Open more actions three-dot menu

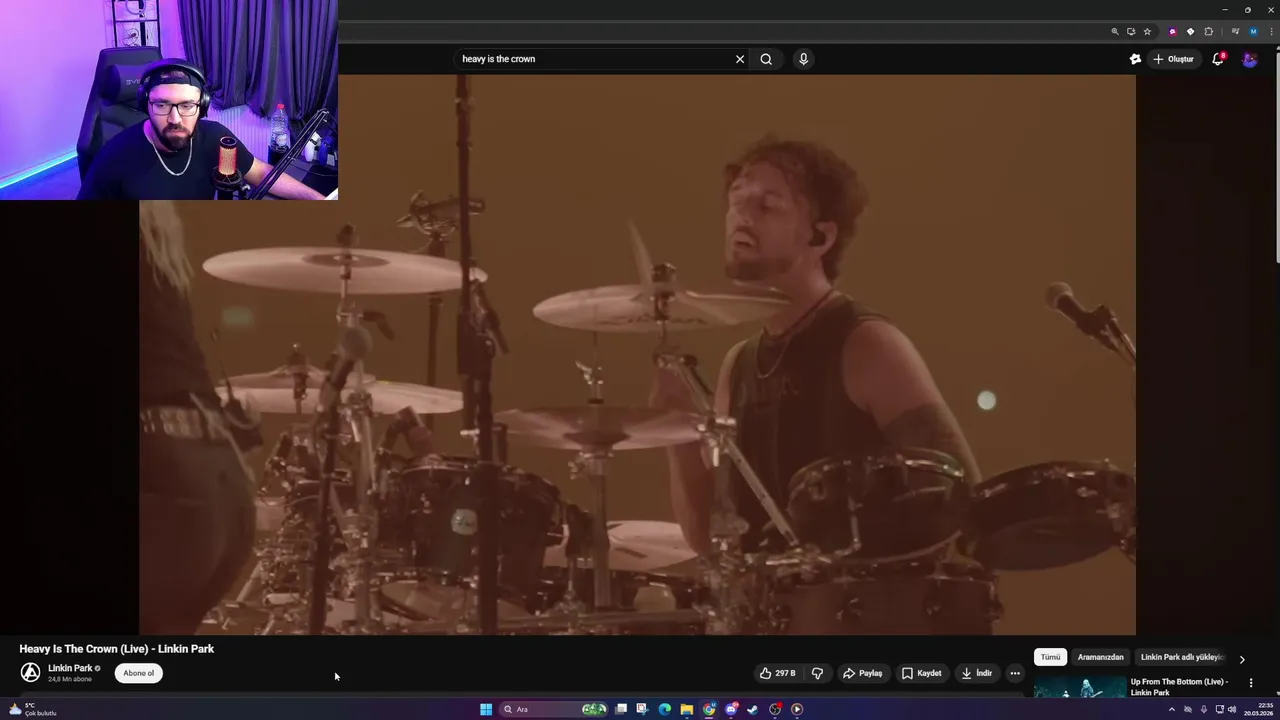tap(1015, 673)
